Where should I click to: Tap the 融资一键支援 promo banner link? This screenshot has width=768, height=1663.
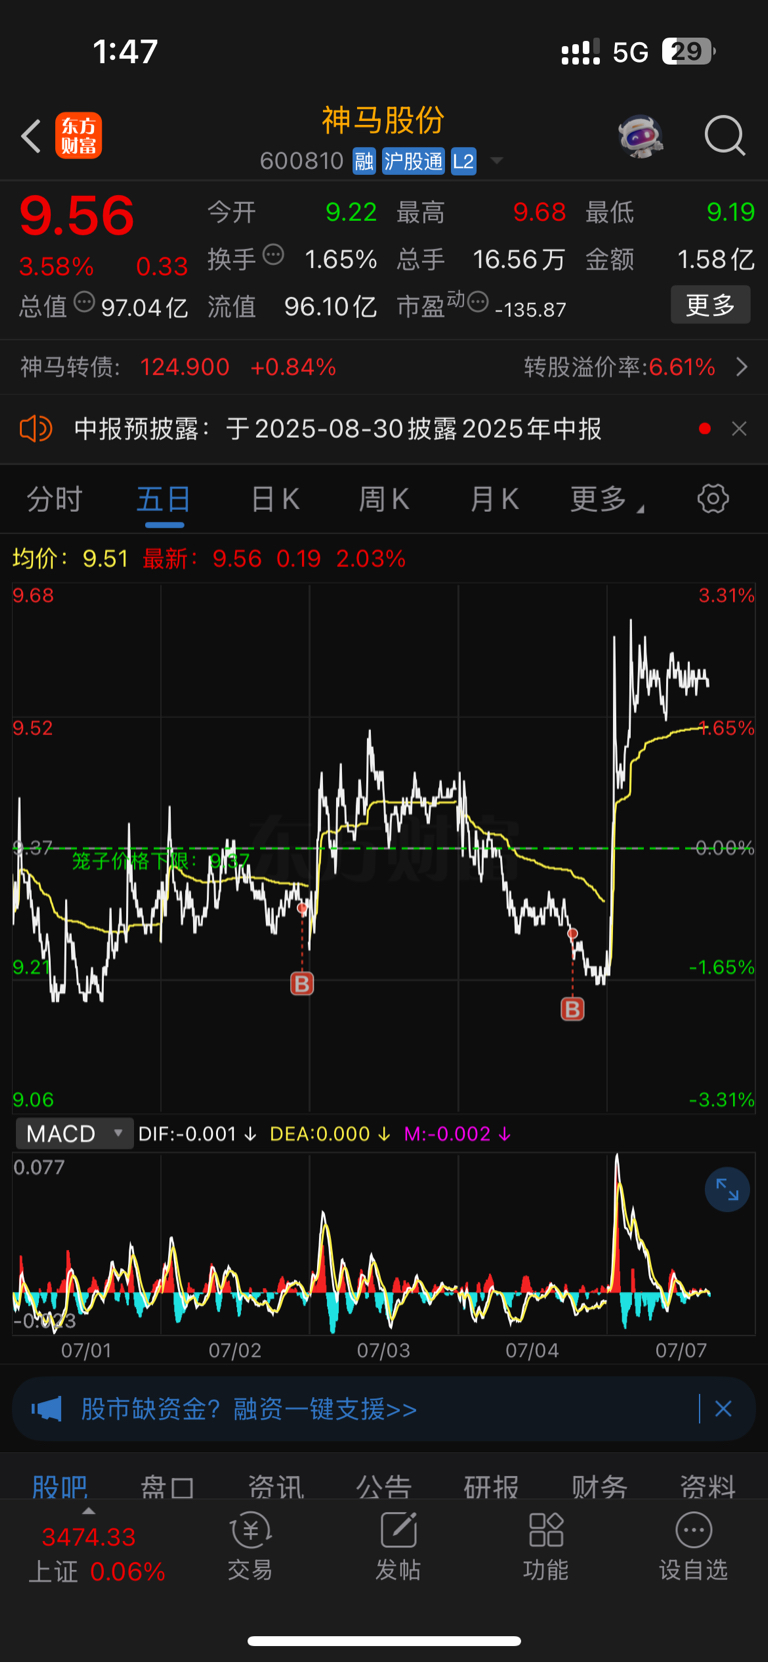pos(248,1409)
